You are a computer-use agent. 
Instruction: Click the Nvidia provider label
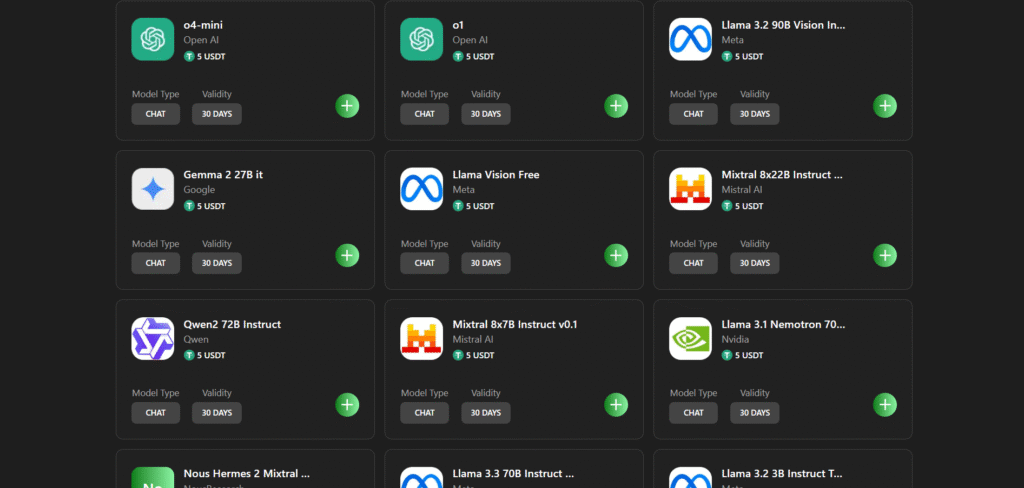pos(735,340)
